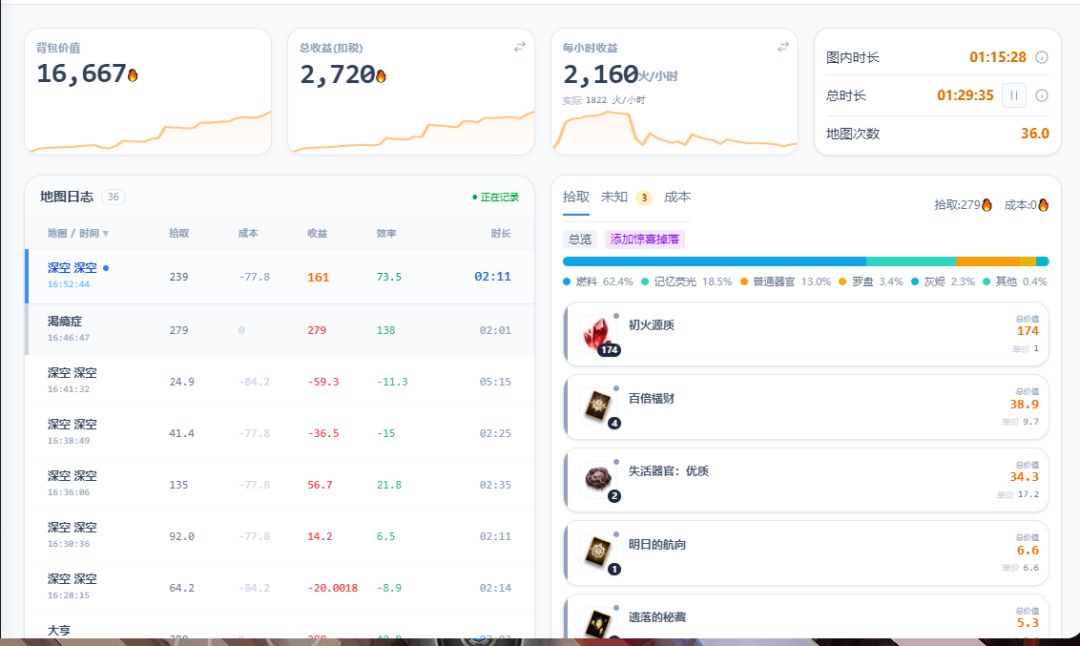The height and width of the screenshot is (646, 1080).
Task: Click the 遗落的秘藏 item name
Action: click(656, 617)
